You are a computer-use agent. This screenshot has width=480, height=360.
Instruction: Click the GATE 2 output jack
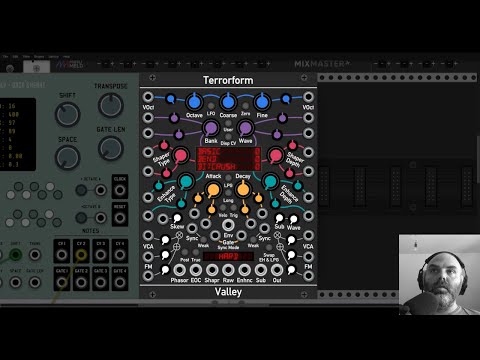81,282
